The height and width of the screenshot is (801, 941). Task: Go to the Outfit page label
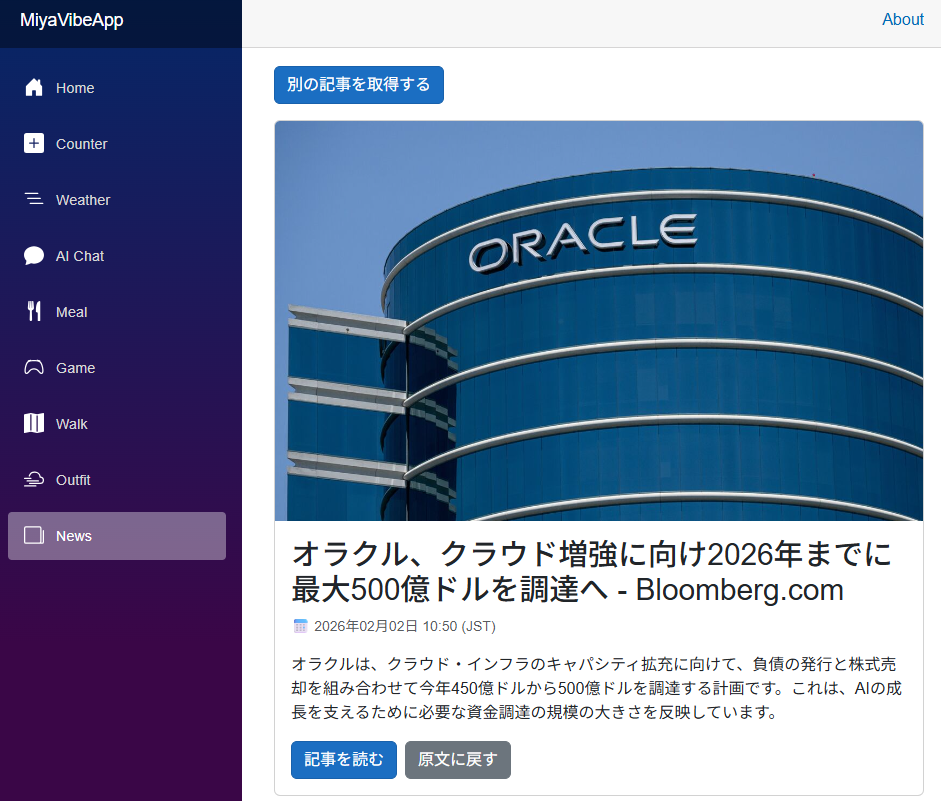[x=73, y=480]
